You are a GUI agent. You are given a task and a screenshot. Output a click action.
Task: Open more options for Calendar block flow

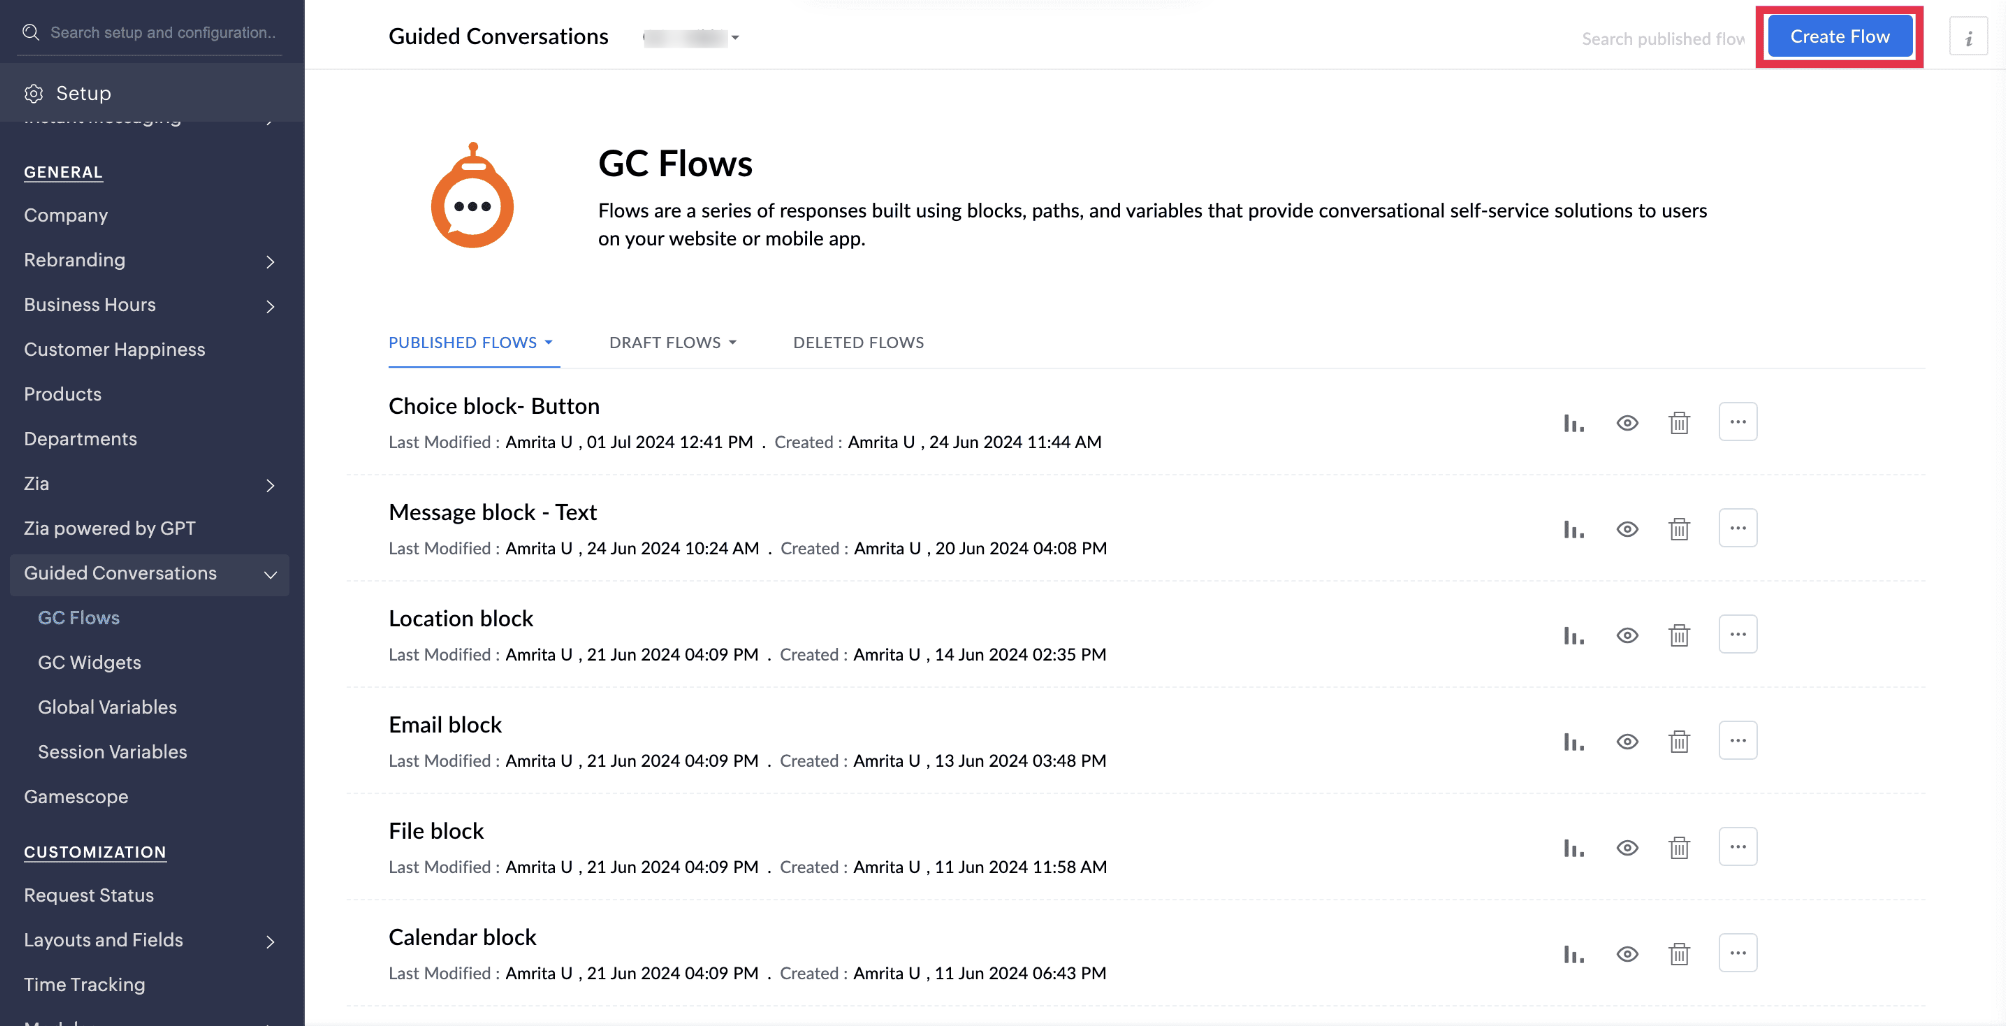pyautogui.click(x=1737, y=954)
